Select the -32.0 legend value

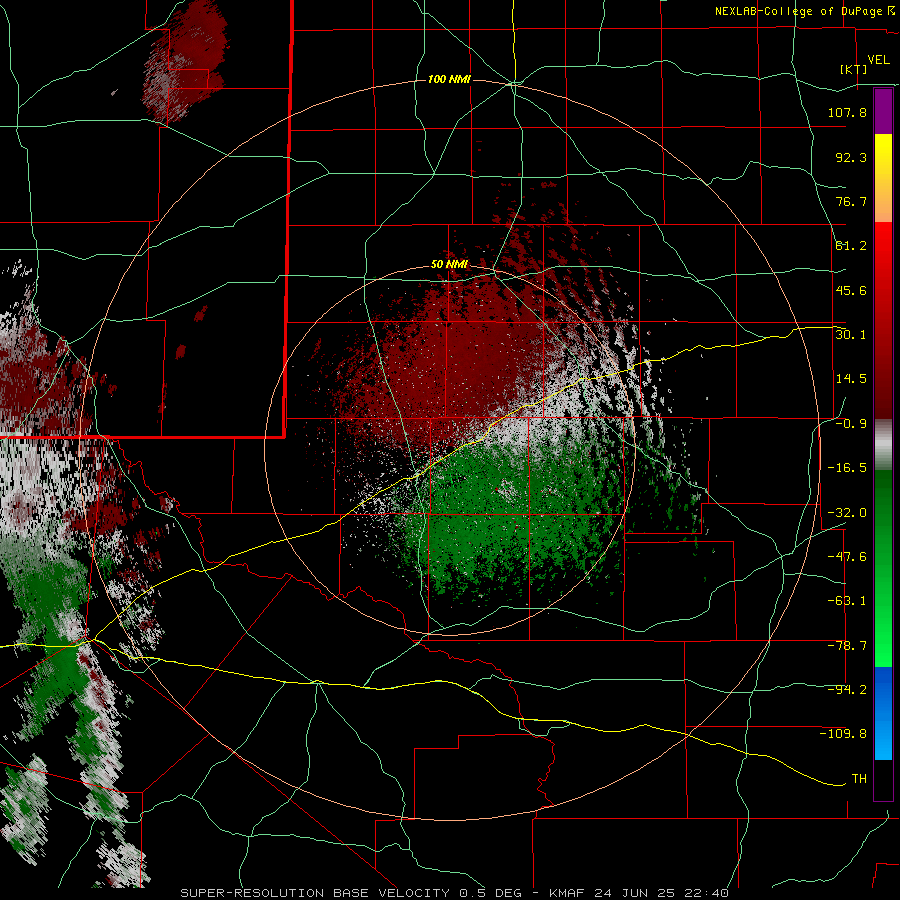[847, 513]
